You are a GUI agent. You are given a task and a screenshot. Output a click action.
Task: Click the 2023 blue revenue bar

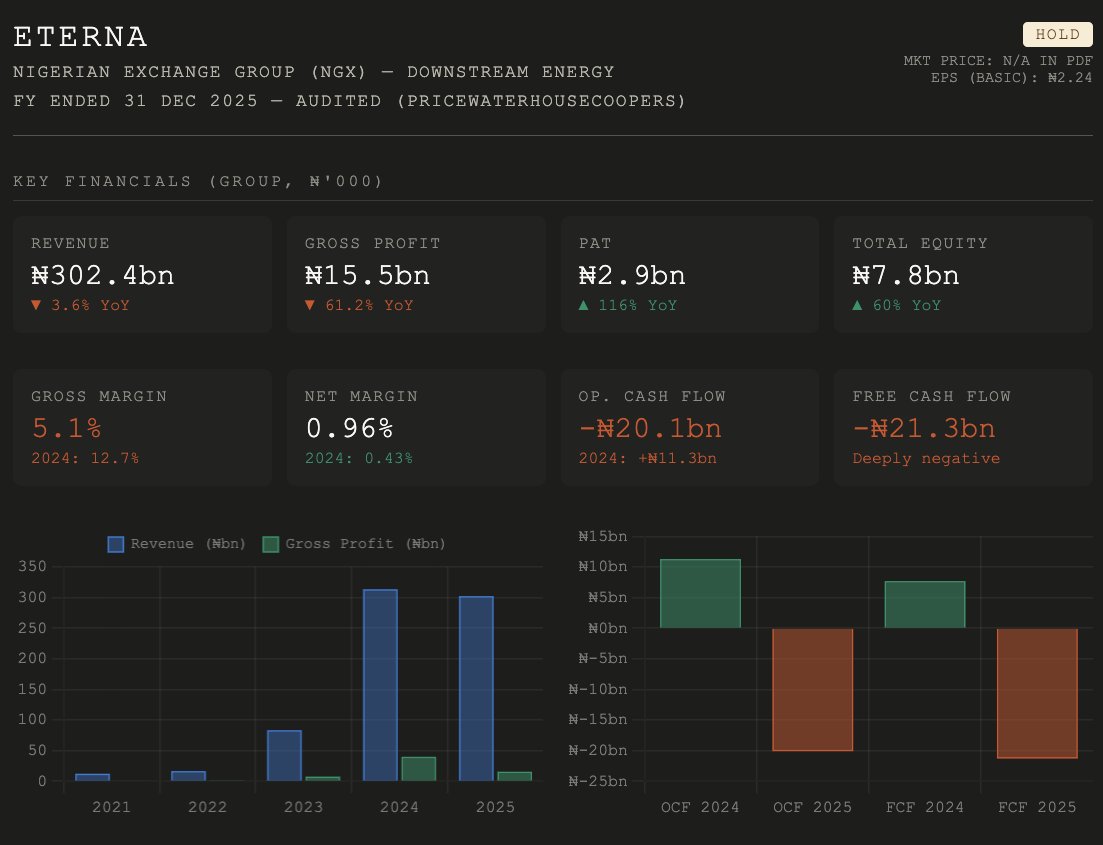(284, 756)
